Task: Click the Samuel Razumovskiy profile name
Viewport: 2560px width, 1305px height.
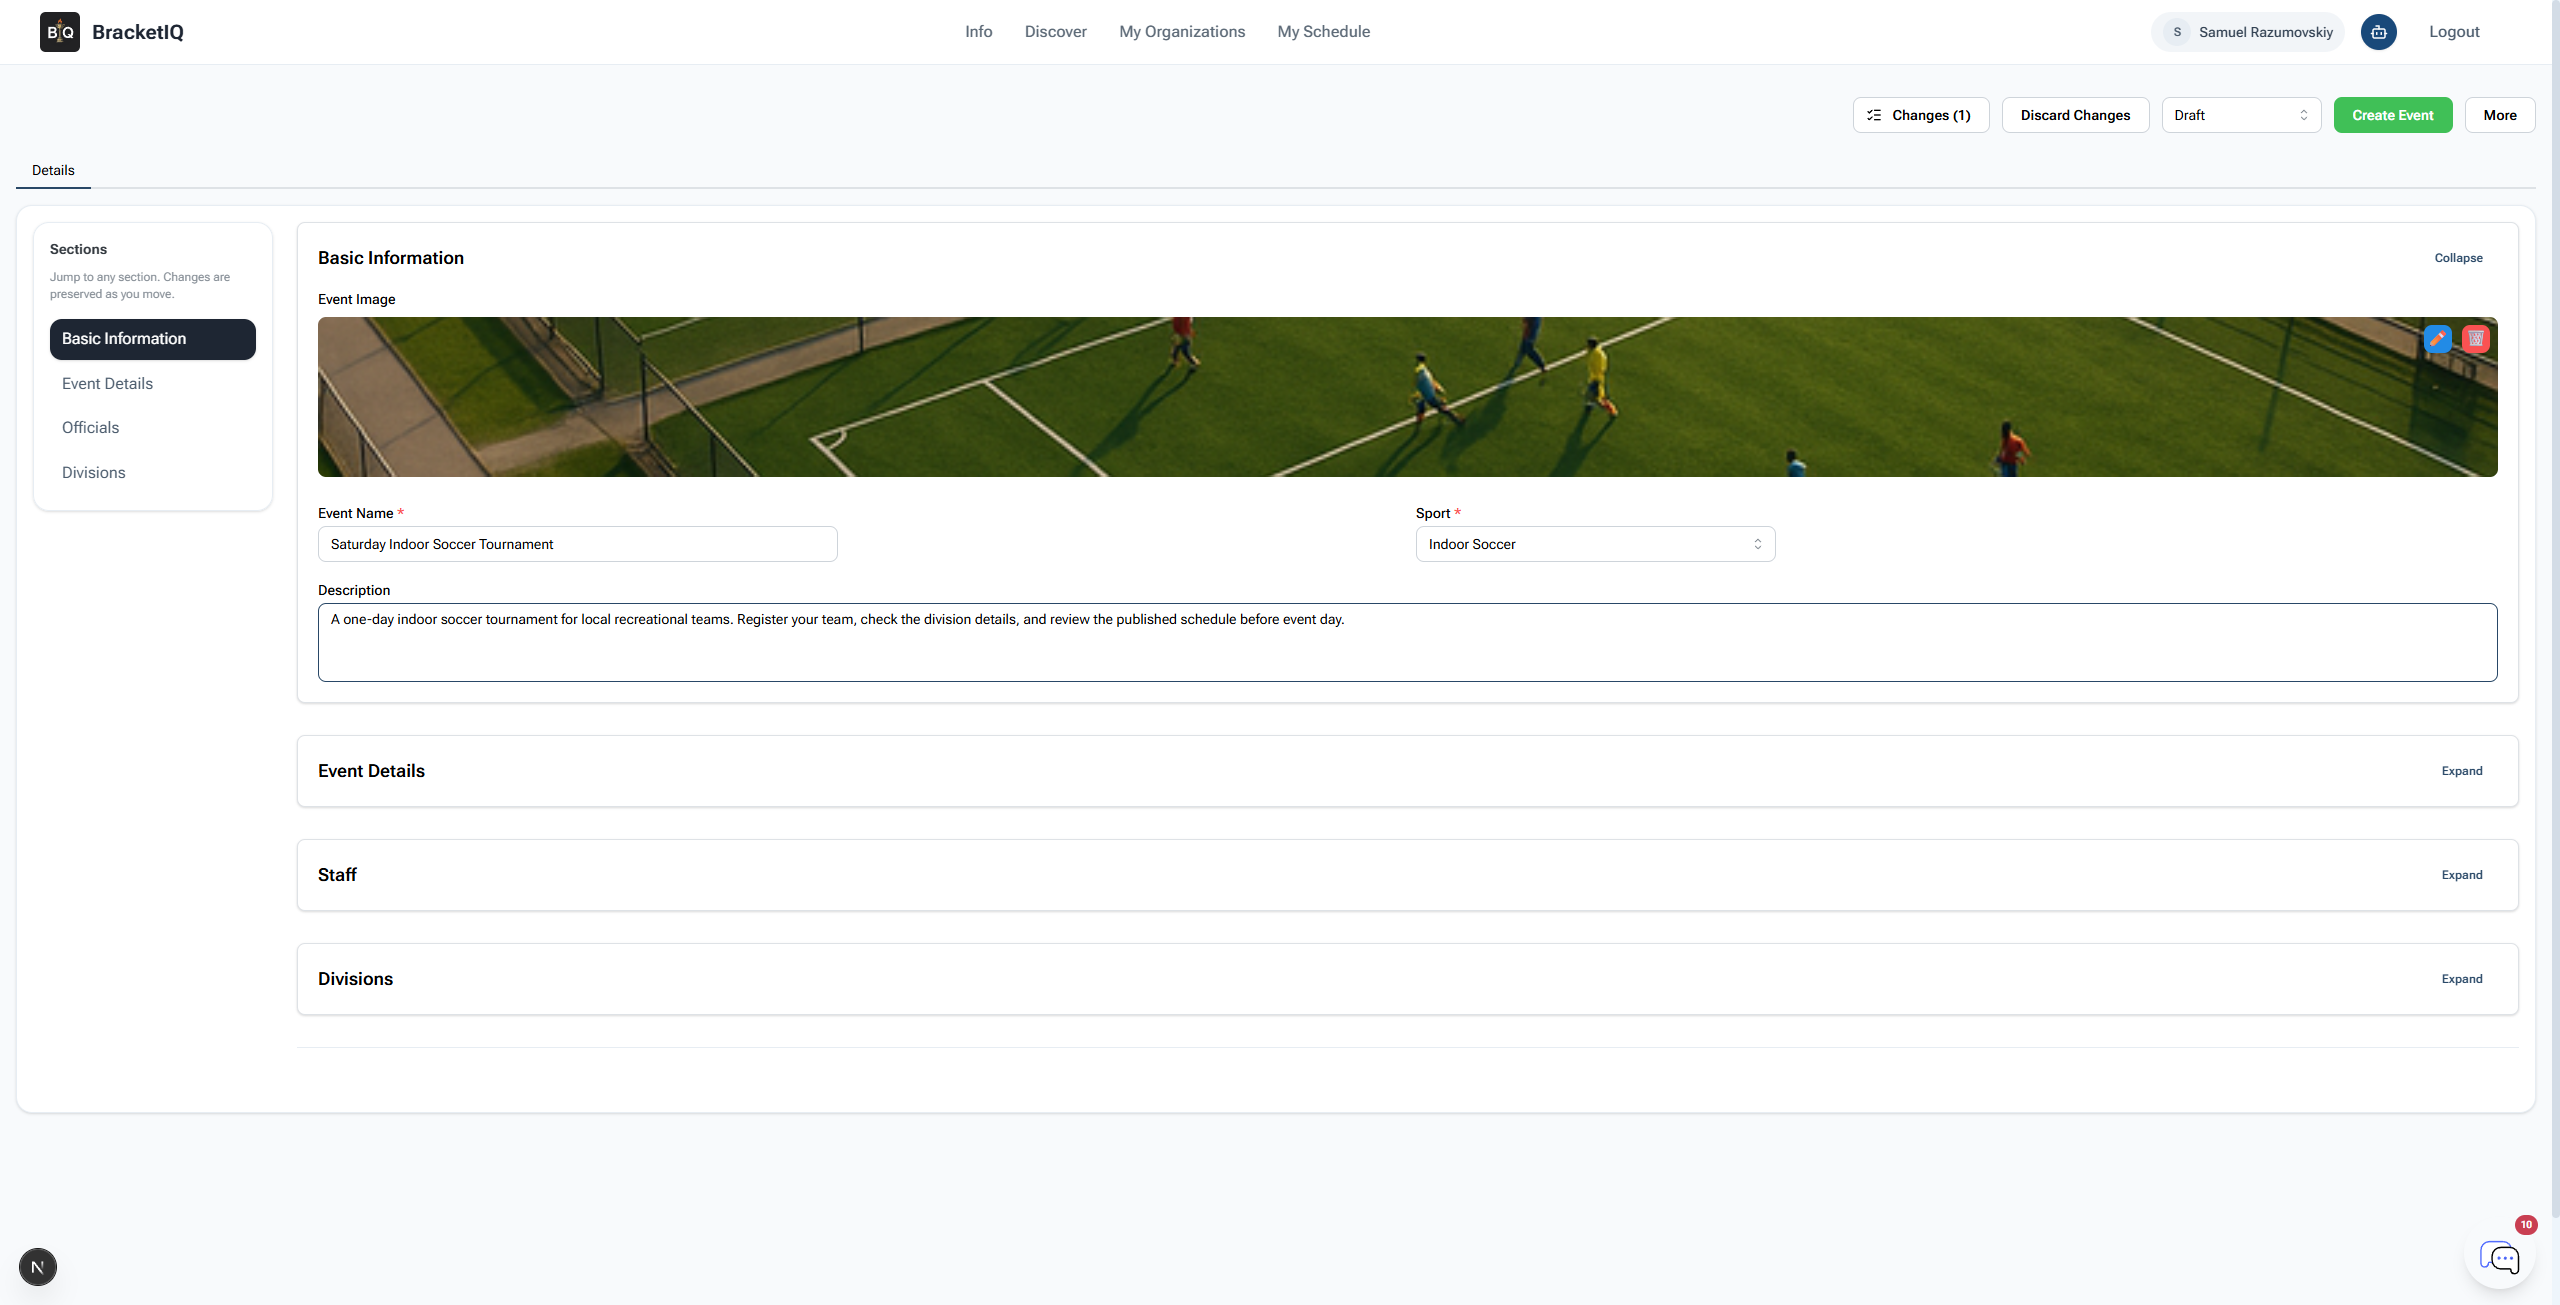Action: point(2266,32)
